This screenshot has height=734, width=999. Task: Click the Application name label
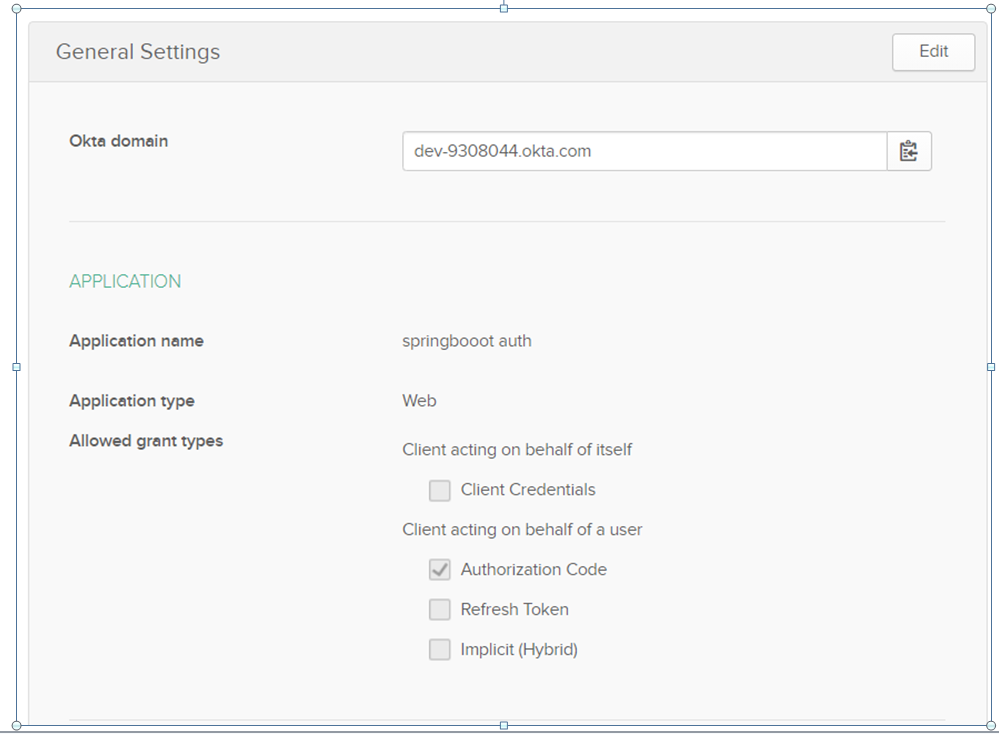coord(136,340)
